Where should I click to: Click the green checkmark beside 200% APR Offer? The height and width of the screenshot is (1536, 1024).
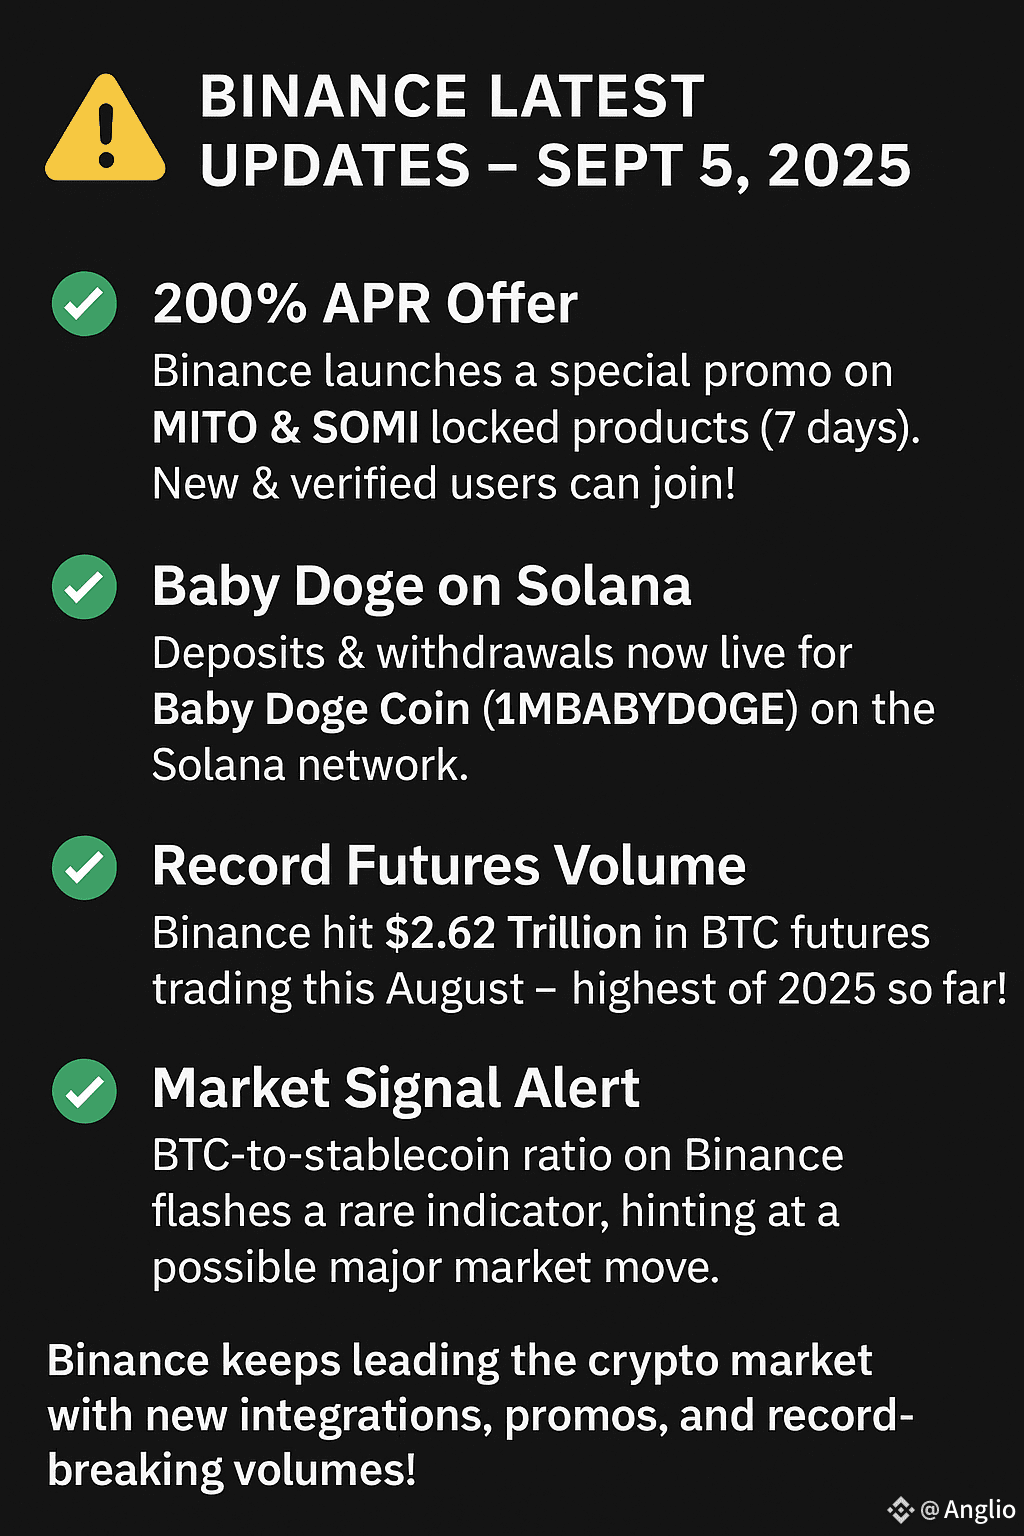tap(84, 303)
